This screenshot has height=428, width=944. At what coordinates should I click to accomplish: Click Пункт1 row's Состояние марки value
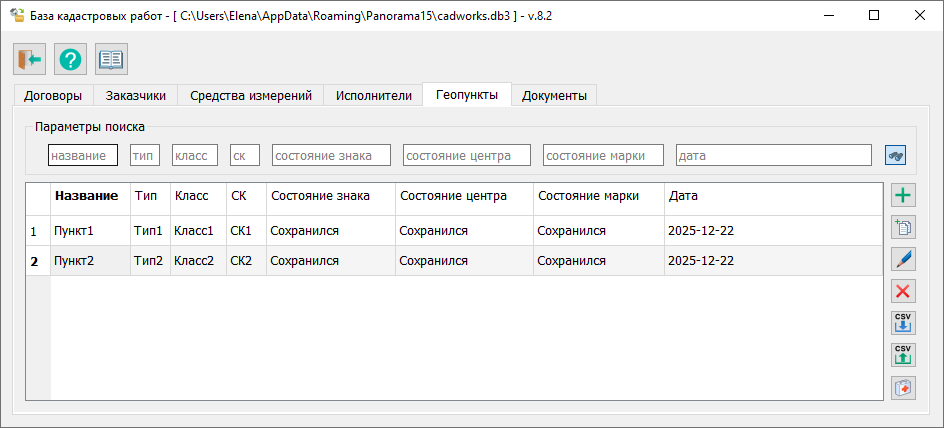pos(599,231)
